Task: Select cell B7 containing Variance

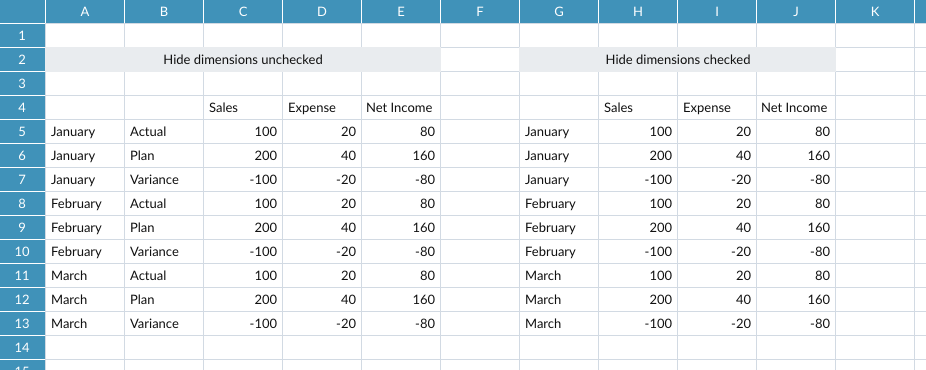Action: click(x=164, y=179)
